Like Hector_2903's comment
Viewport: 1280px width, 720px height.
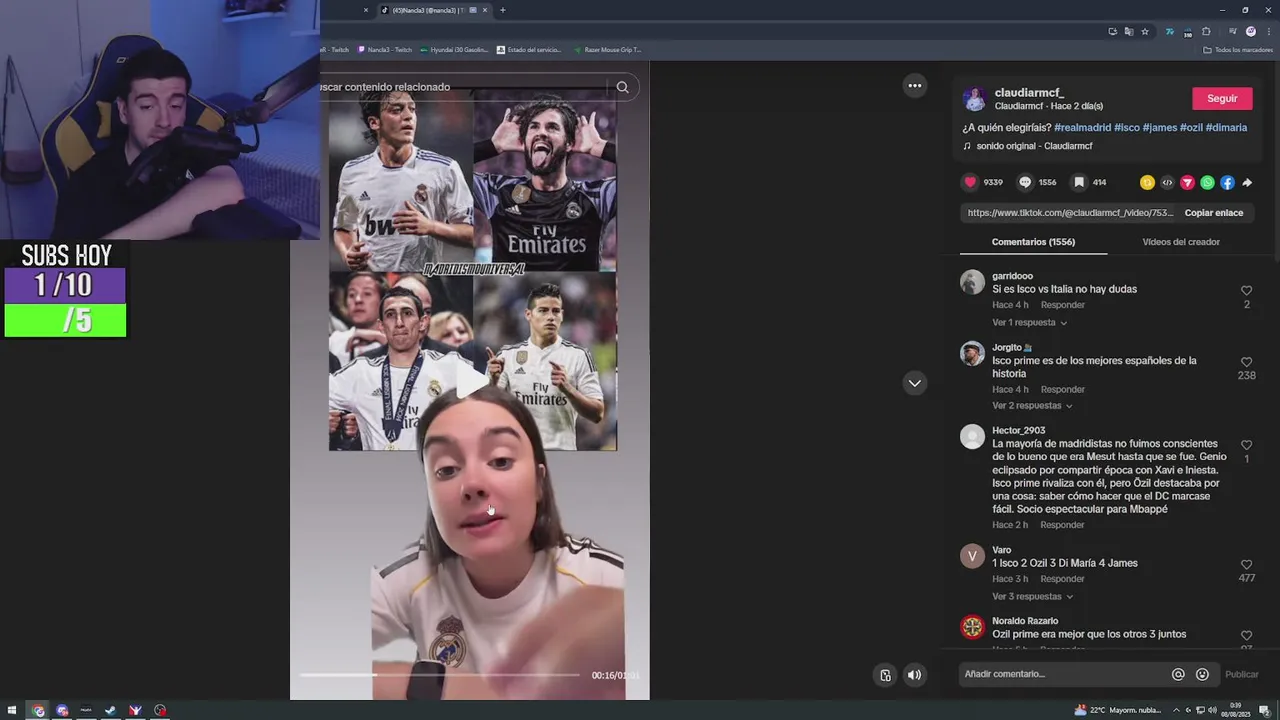pos(1246,445)
